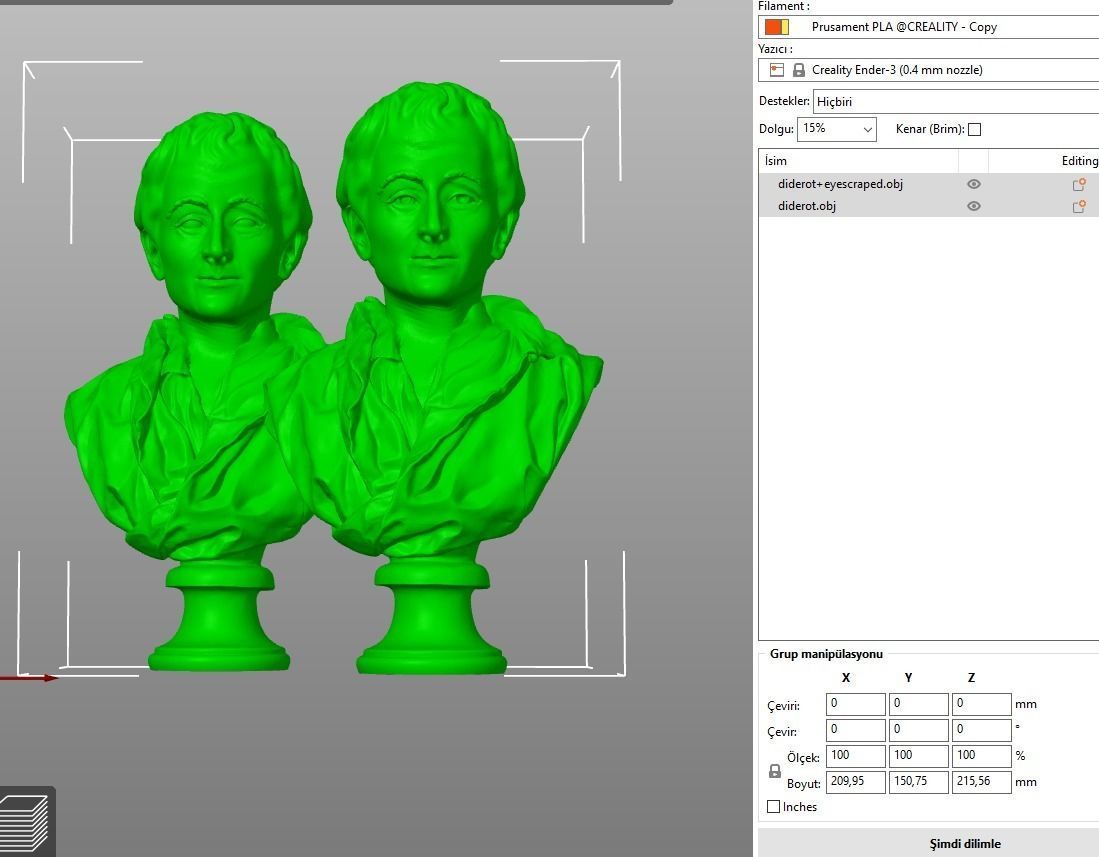Toggle the uniform scale lock icon
Screen dimensions: 1099x857
tap(774, 771)
